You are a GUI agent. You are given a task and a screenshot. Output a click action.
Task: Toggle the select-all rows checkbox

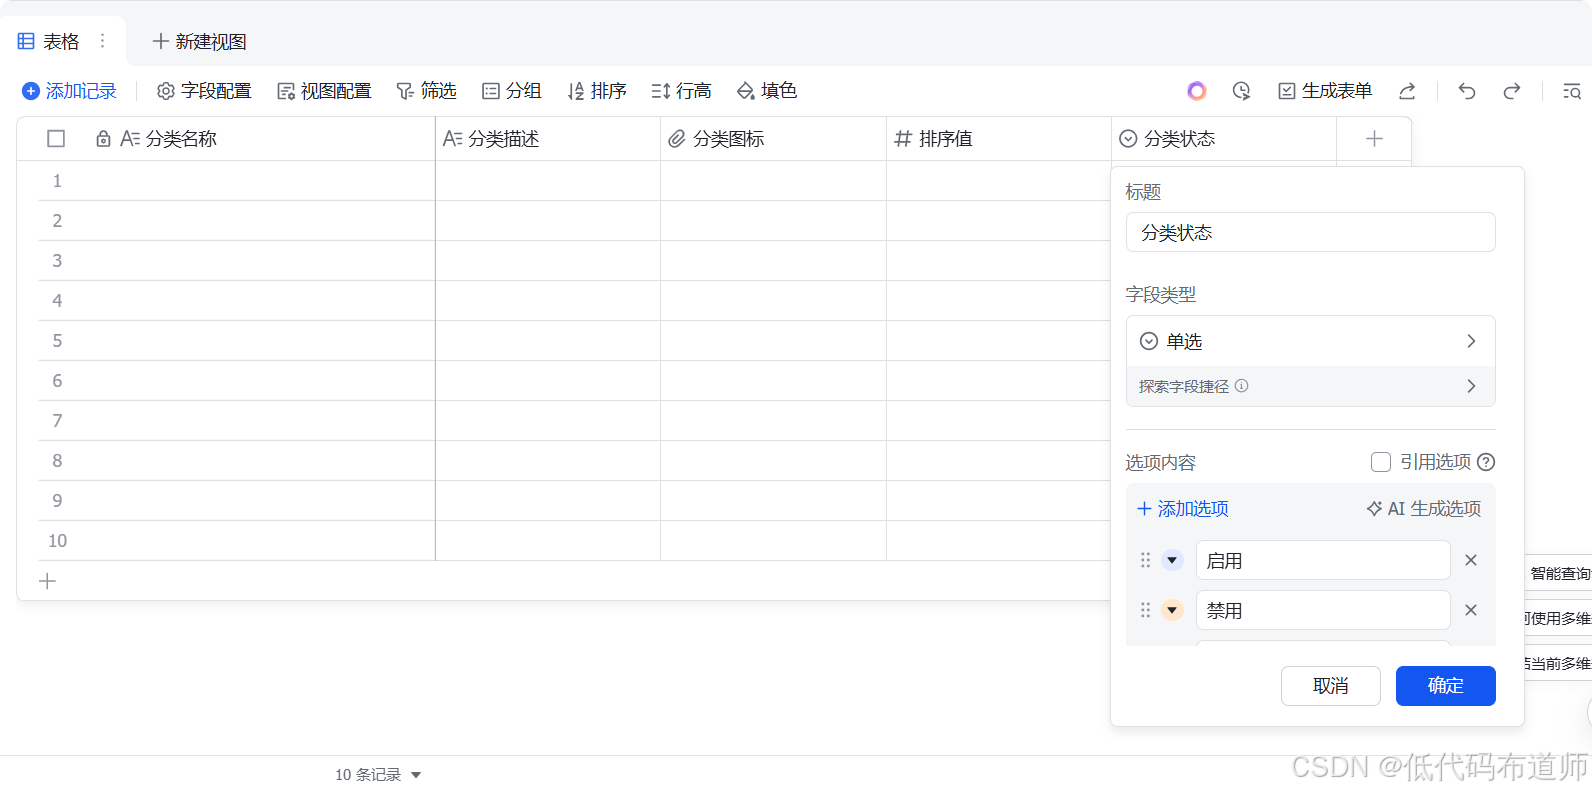[56, 139]
